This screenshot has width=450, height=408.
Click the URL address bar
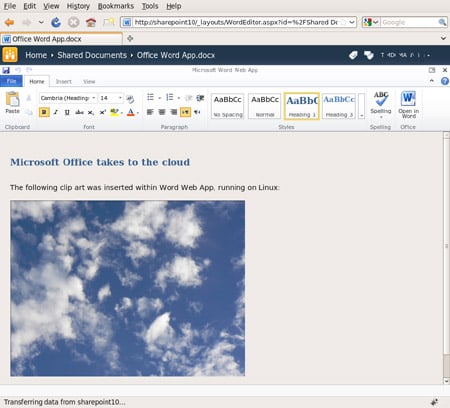(238, 22)
